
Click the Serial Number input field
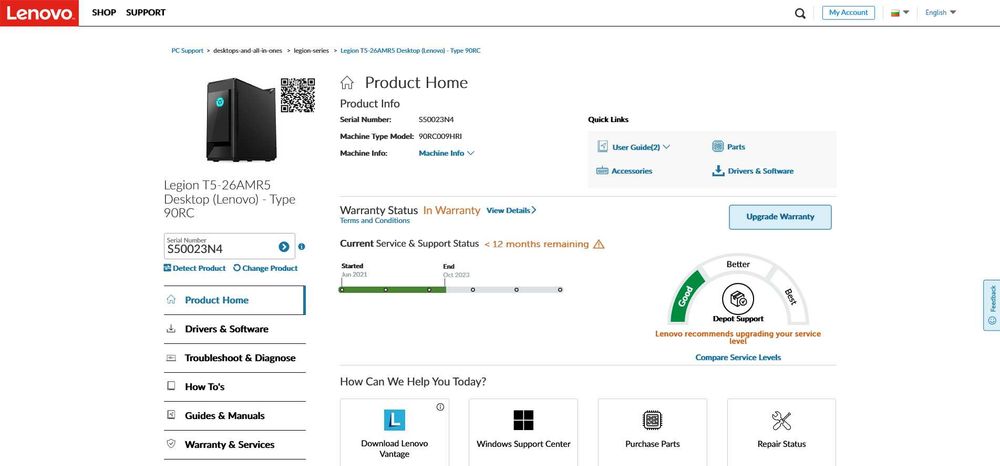click(220, 247)
